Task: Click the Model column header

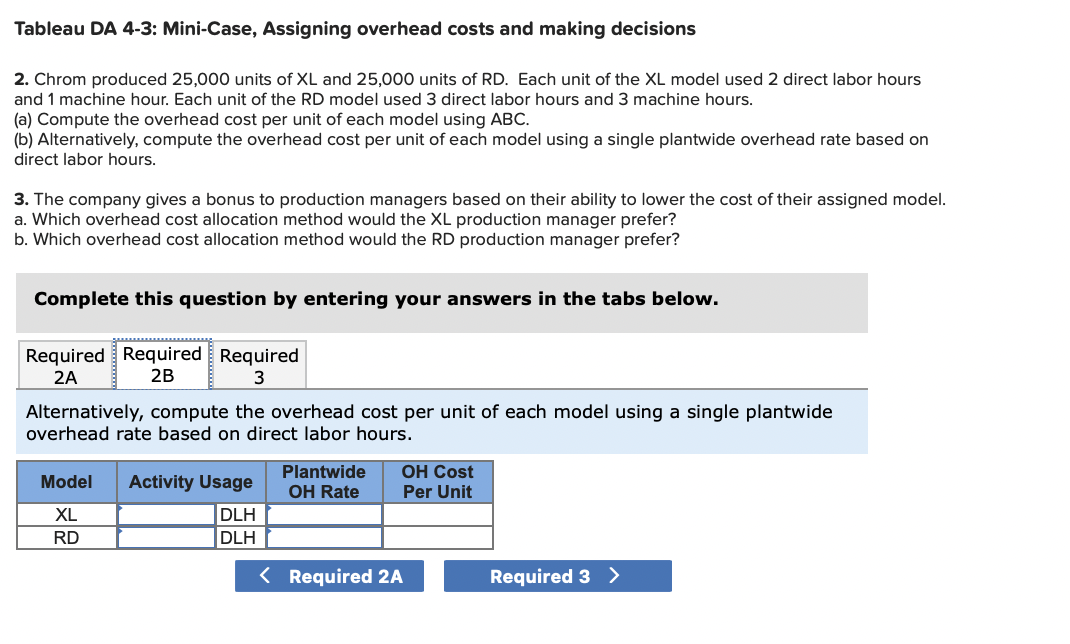Action: pyautogui.click(x=66, y=482)
